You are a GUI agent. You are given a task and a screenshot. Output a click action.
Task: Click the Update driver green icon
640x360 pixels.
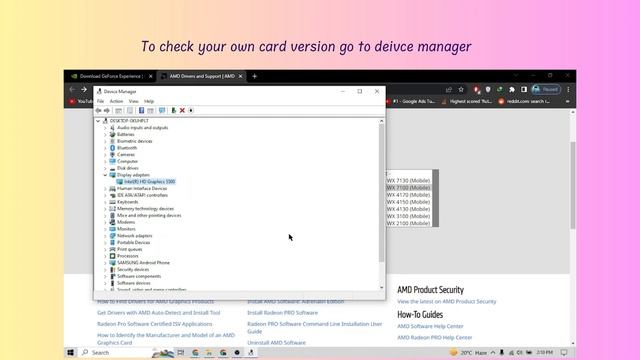(x=173, y=111)
